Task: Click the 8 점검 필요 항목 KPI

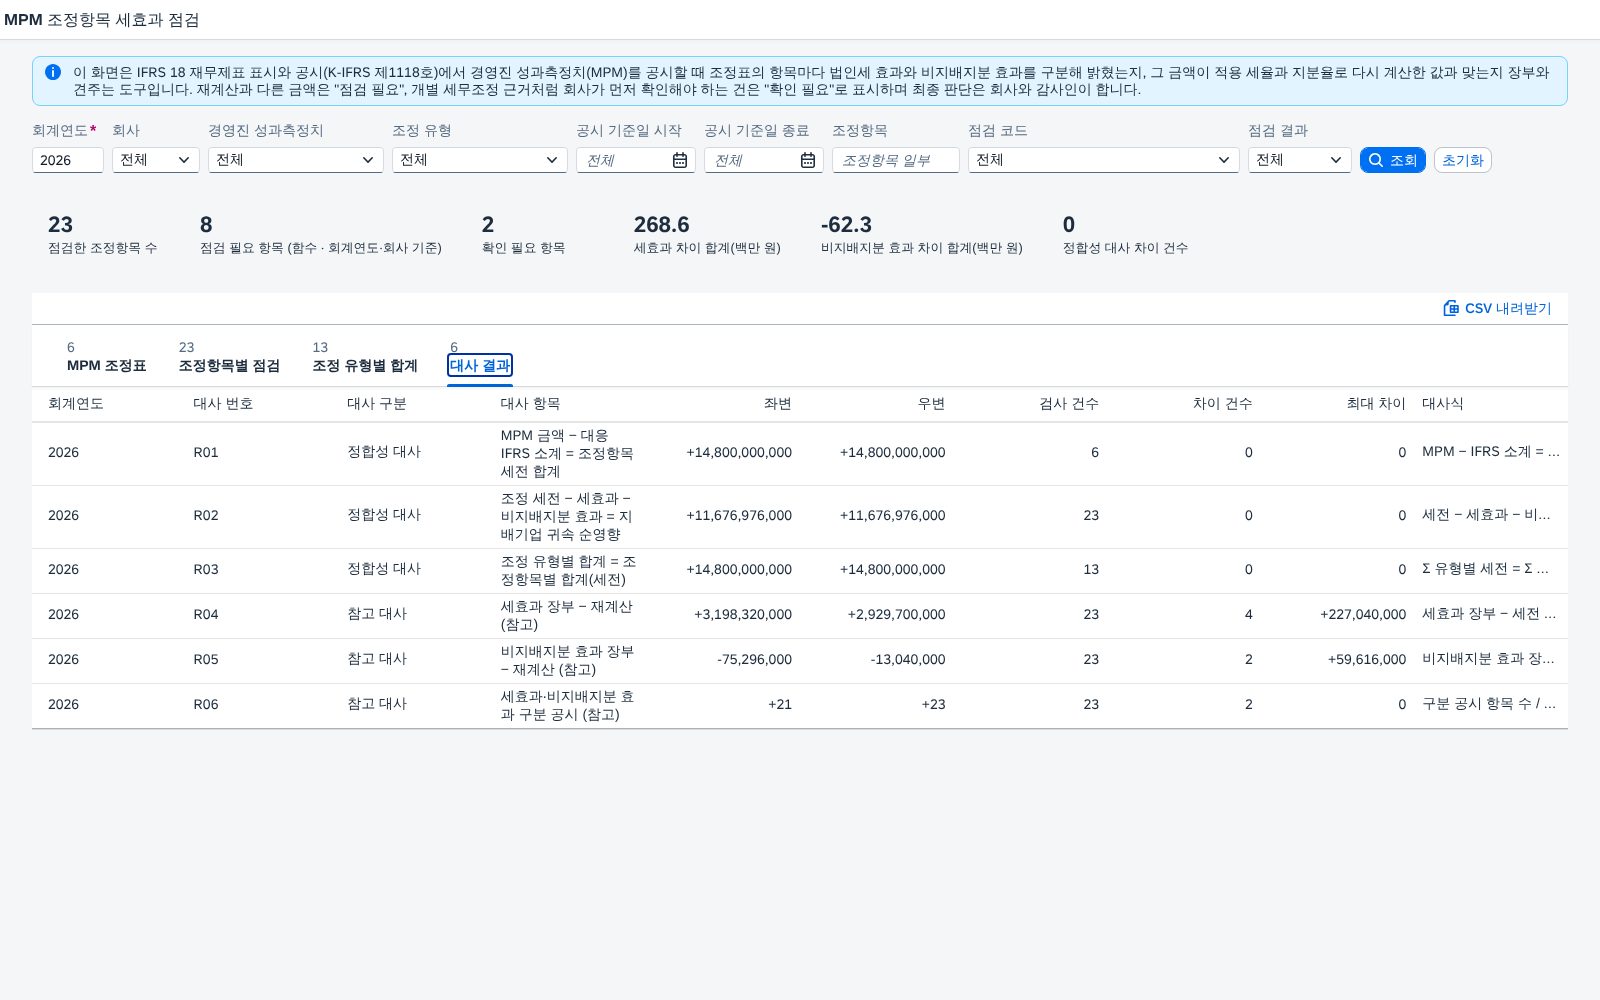Action: (320, 234)
